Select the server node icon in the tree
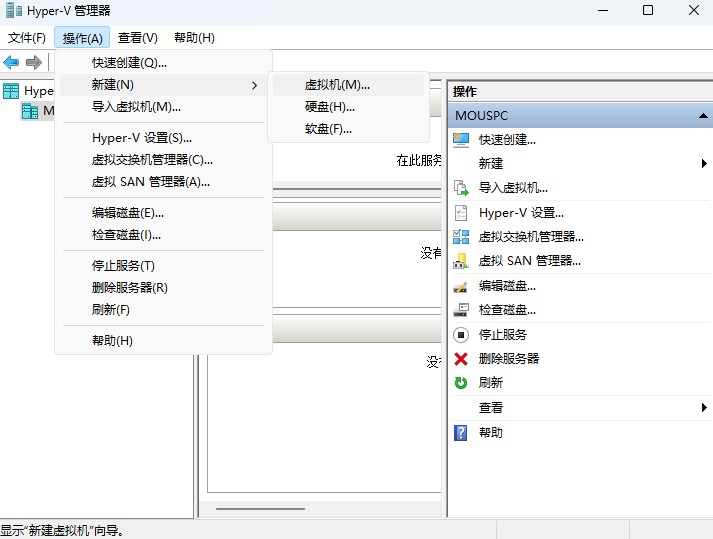 point(30,111)
